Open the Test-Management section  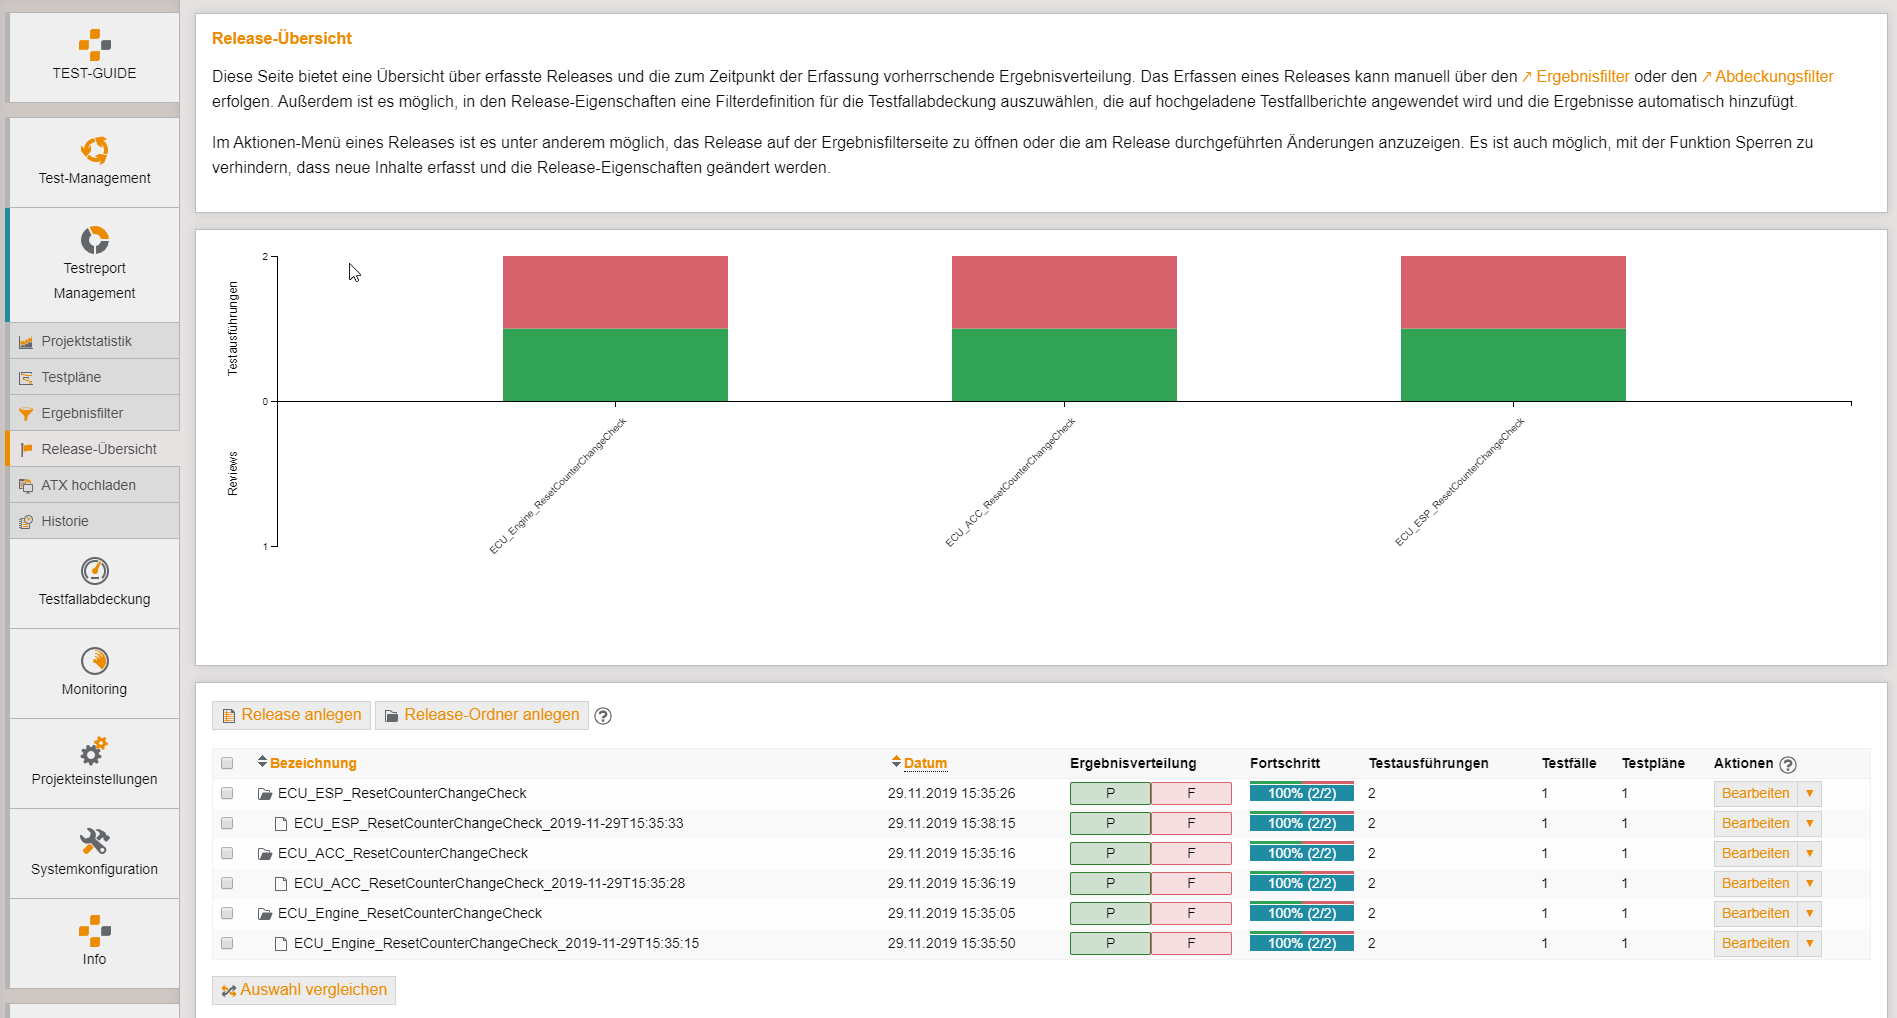click(x=93, y=161)
